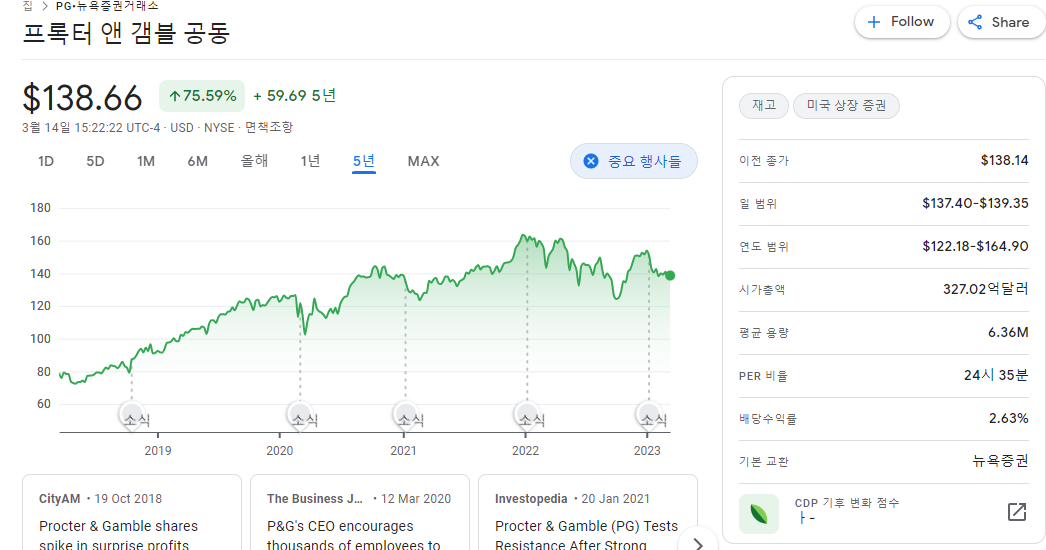
Task: Toggle the 중요 행사들 key events chip
Action: tap(634, 161)
